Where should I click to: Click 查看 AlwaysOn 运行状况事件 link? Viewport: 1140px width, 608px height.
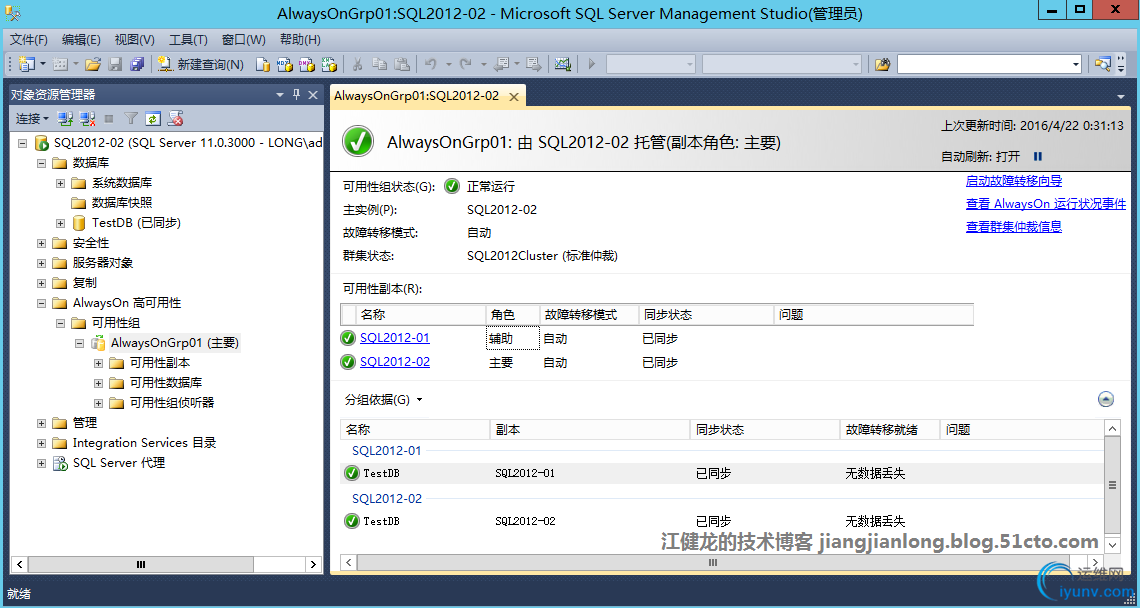click(1045, 204)
